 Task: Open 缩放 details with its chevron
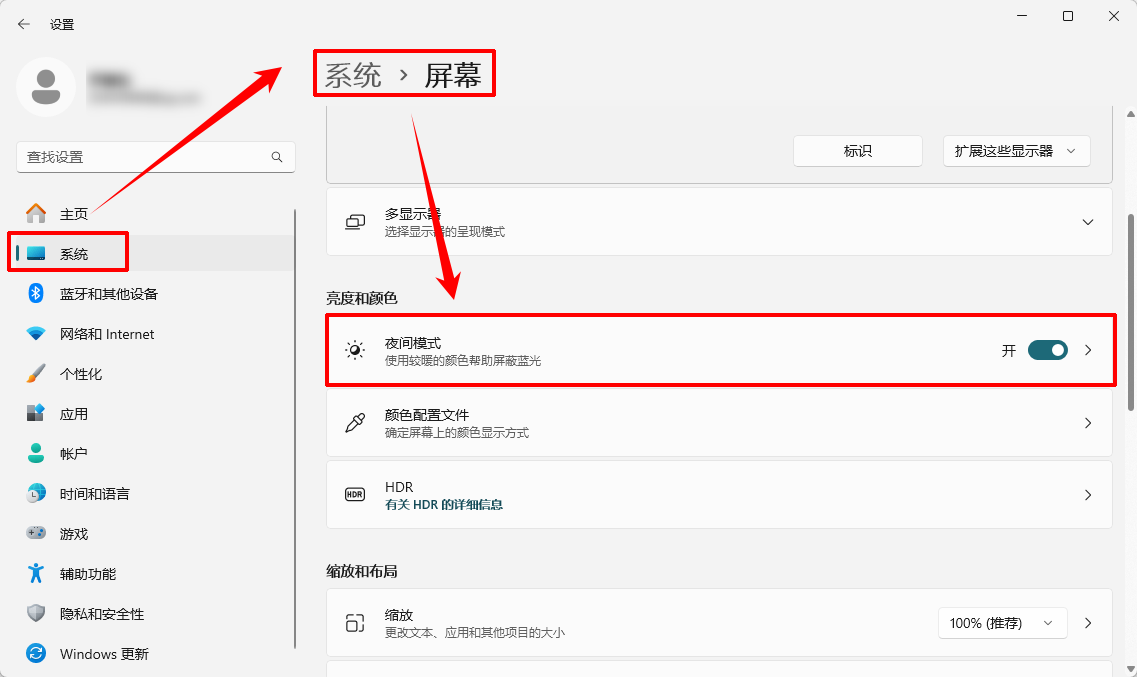point(1088,623)
